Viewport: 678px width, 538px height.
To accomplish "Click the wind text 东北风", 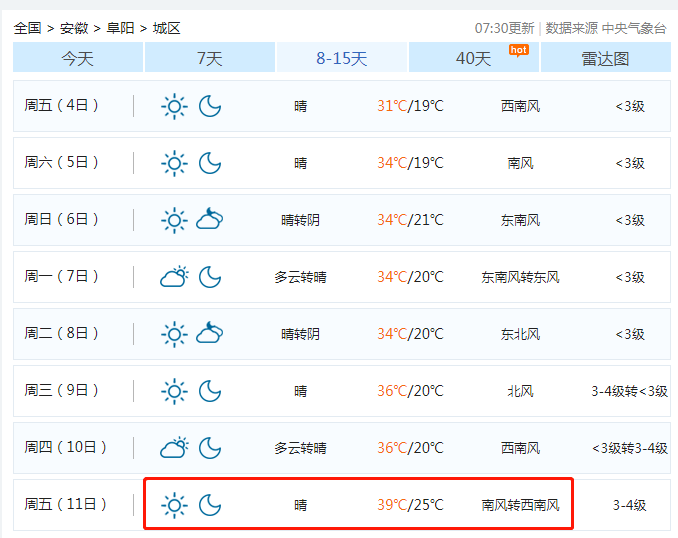I will [x=521, y=334].
